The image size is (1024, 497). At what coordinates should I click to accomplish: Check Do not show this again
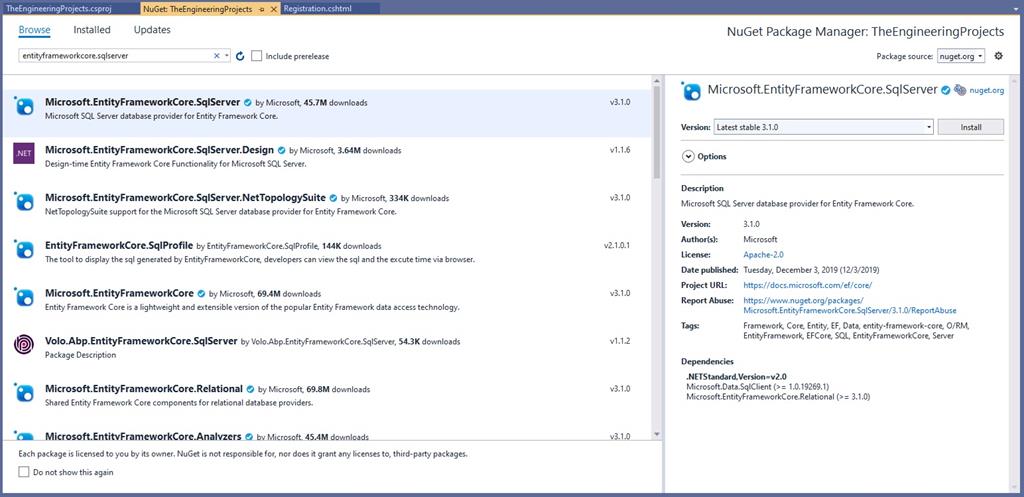pyautogui.click(x=24, y=472)
